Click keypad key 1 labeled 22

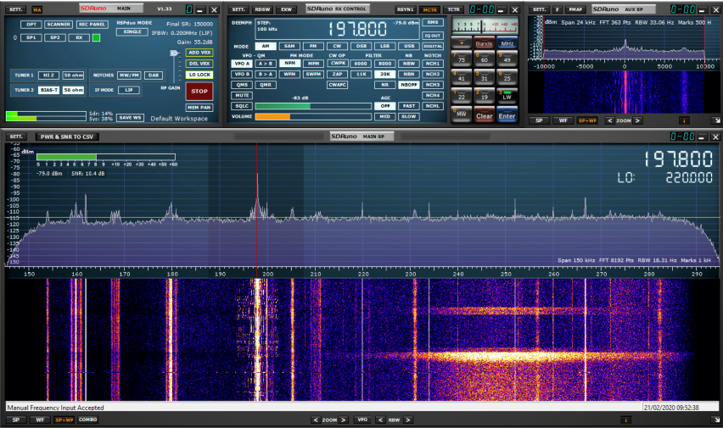pos(461,95)
